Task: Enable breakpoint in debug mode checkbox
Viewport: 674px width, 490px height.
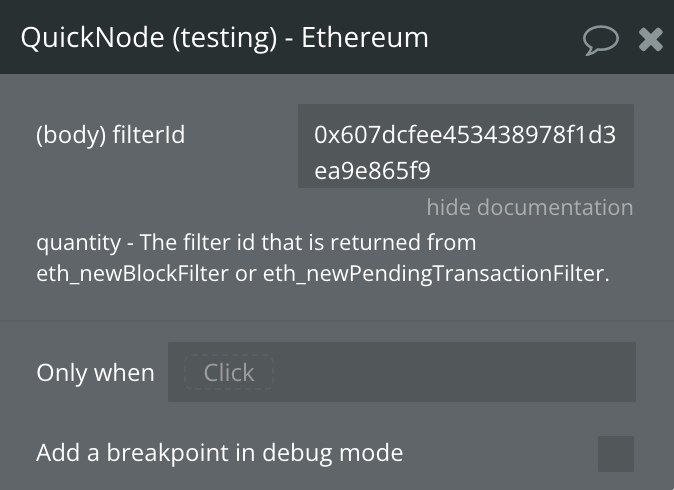Action: 615,453
